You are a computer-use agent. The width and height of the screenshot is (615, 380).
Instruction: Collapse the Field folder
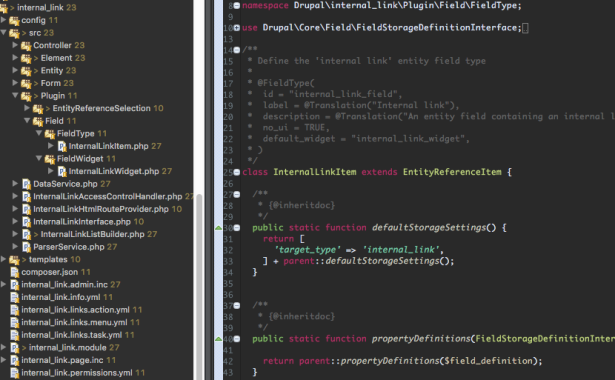[x=27, y=120]
